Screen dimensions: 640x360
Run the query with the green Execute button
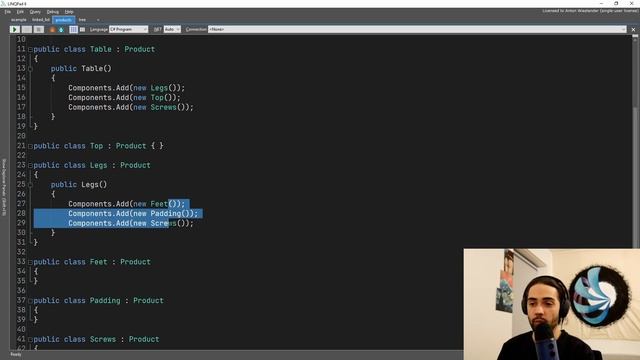pos(15,29)
